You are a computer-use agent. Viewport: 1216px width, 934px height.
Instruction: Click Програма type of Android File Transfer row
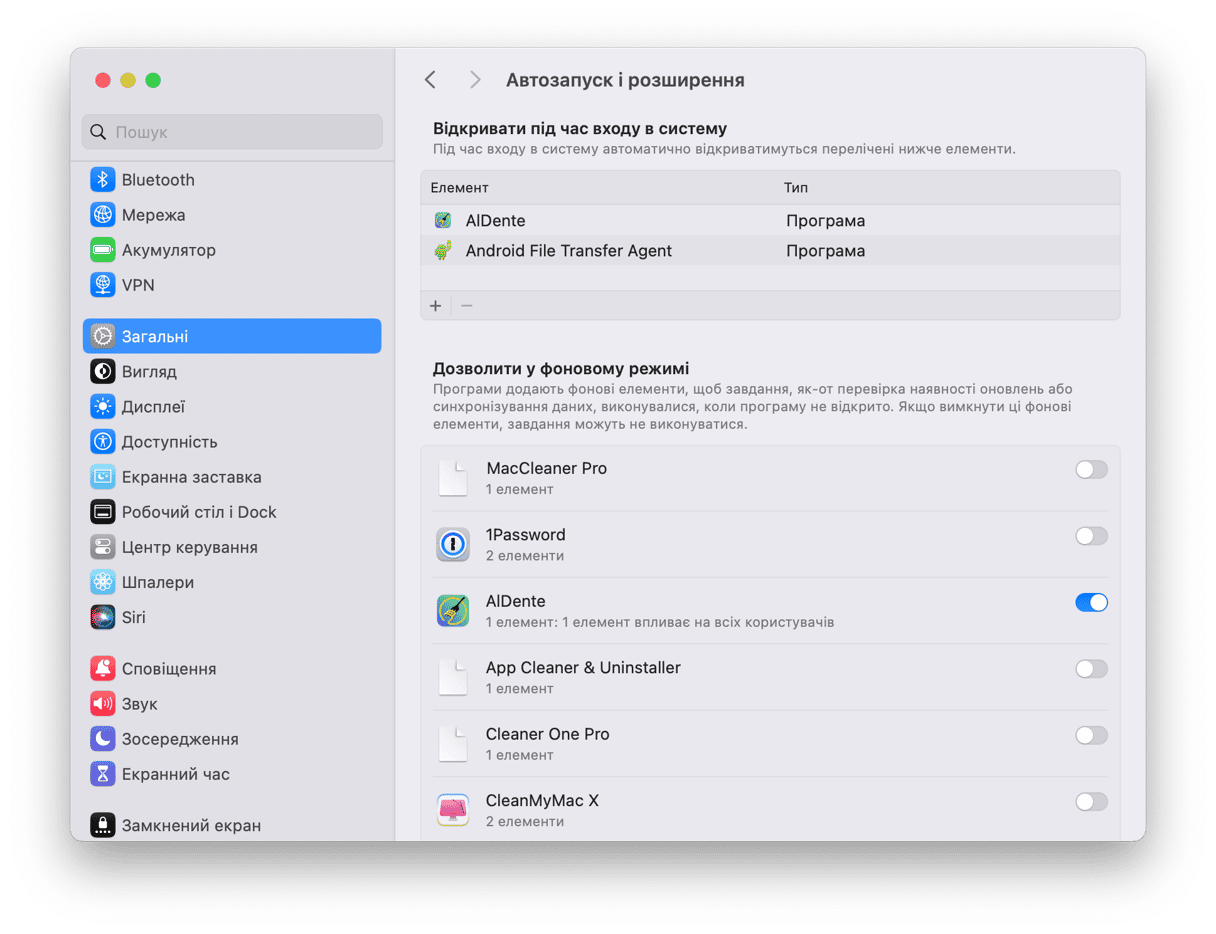pos(825,251)
